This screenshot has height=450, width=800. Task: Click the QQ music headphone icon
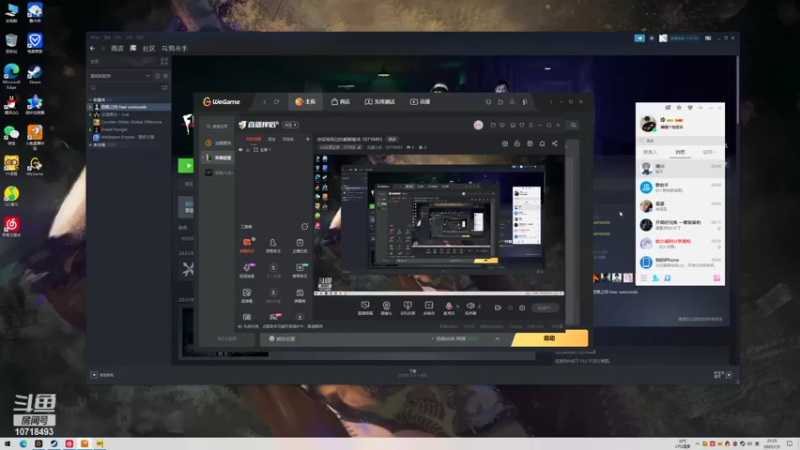[667, 278]
